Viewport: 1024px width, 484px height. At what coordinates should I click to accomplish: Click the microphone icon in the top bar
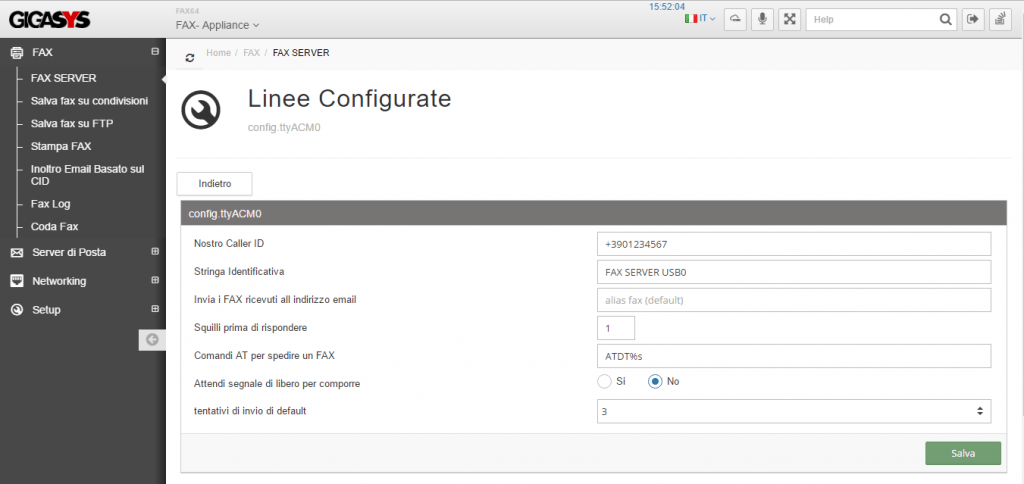point(763,19)
